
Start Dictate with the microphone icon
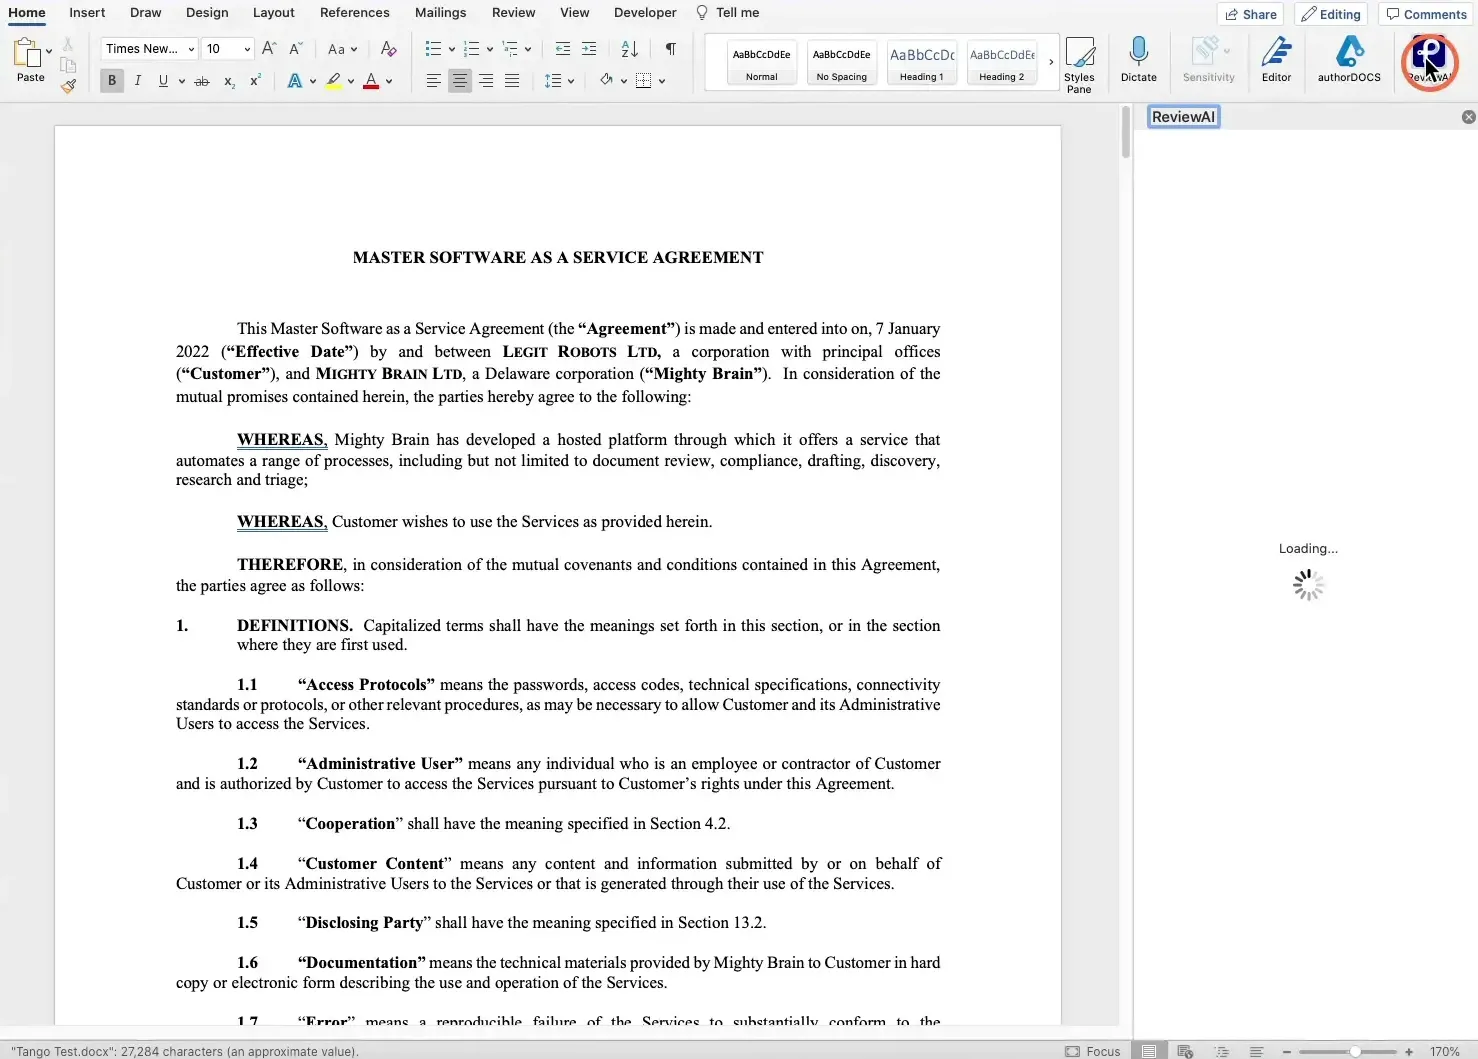(1138, 60)
